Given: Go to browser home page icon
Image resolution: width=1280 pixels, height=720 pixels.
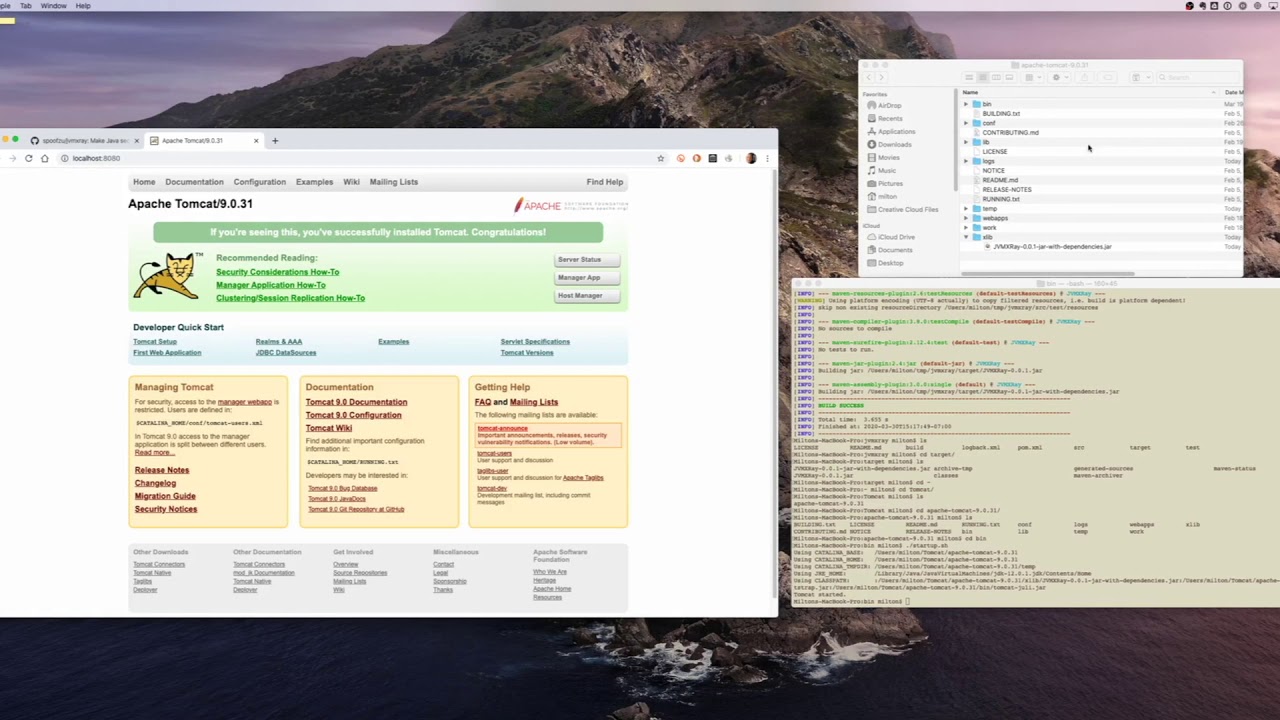Looking at the screenshot, I should pyautogui.click(x=44, y=158).
